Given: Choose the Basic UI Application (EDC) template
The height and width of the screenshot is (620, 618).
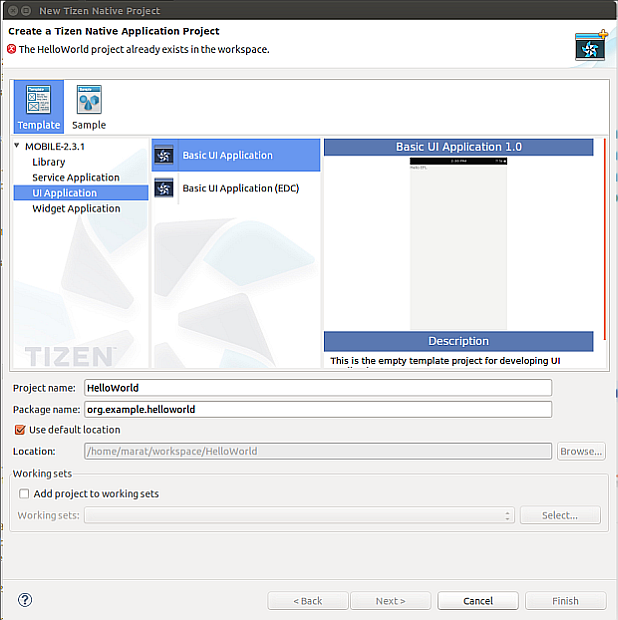Looking at the screenshot, I should pyautogui.click(x=236, y=188).
